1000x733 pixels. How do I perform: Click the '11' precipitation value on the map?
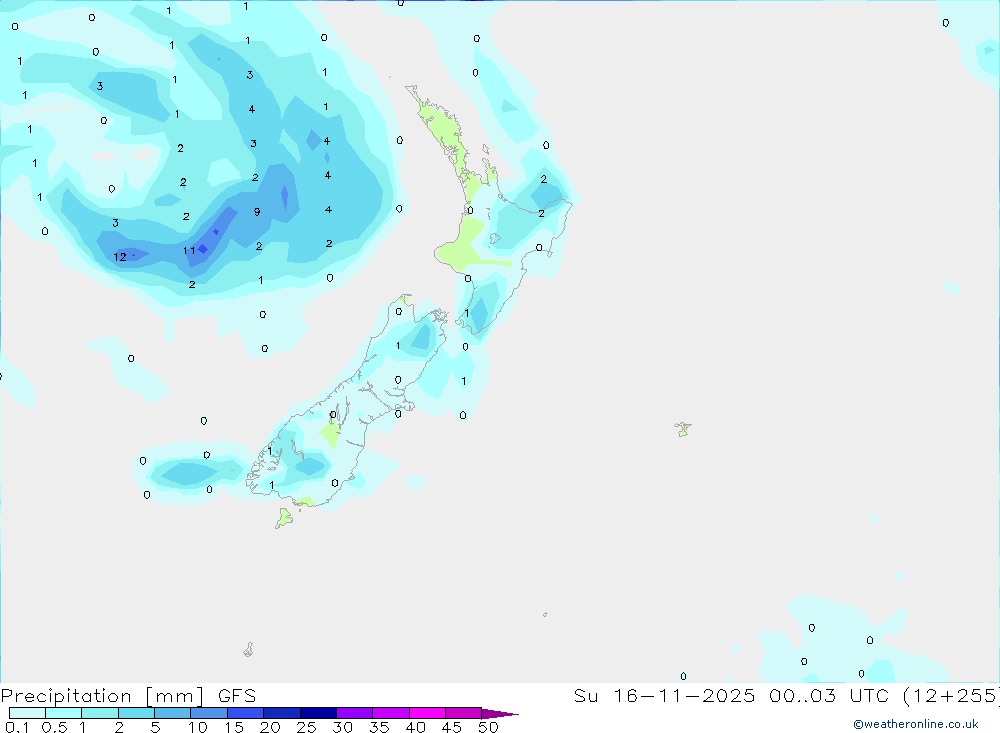coord(189,251)
